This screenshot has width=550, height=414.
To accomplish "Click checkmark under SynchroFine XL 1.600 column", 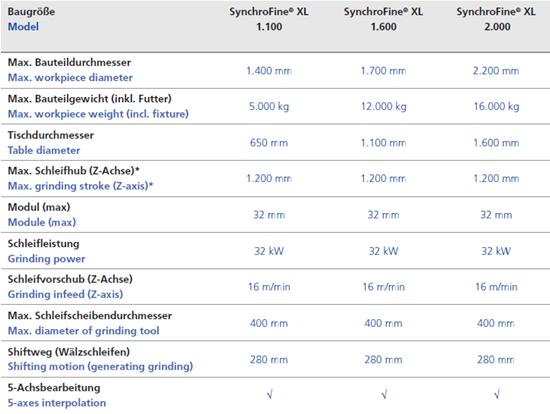I will [x=384, y=395].
